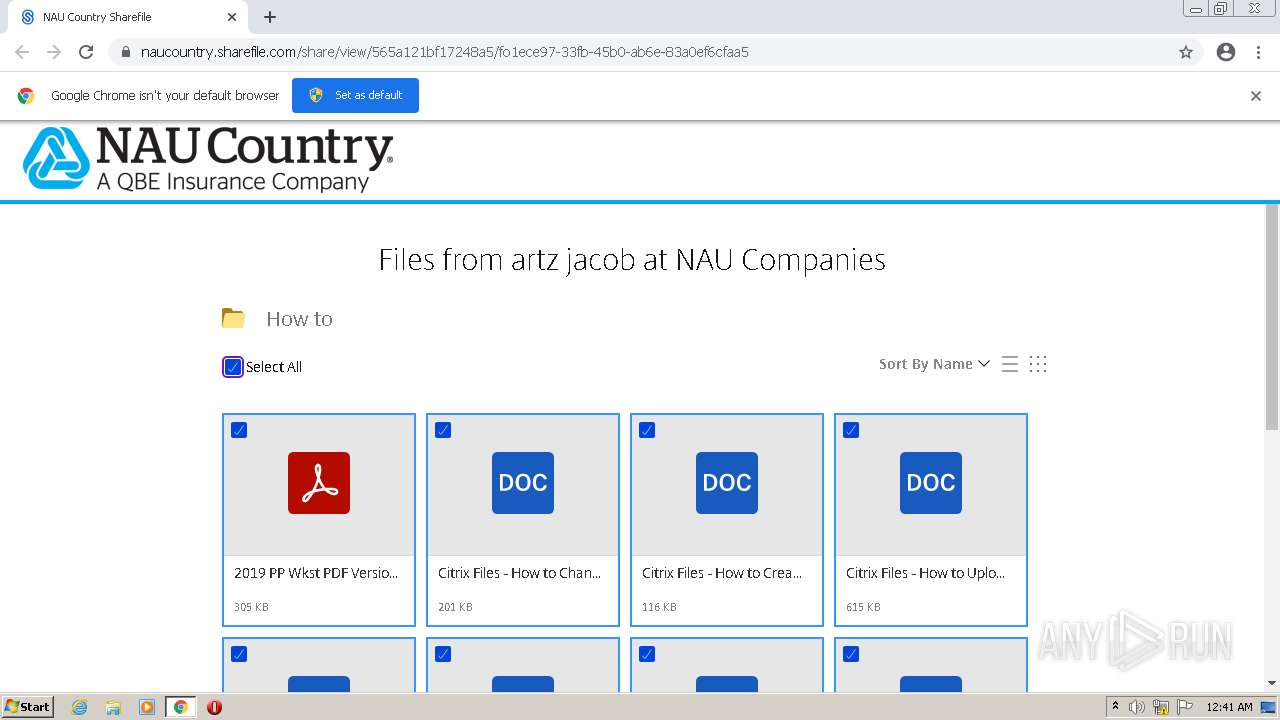Click DOC icon of Citrix Files - How to Chan...
The image size is (1280, 720).
click(523, 483)
